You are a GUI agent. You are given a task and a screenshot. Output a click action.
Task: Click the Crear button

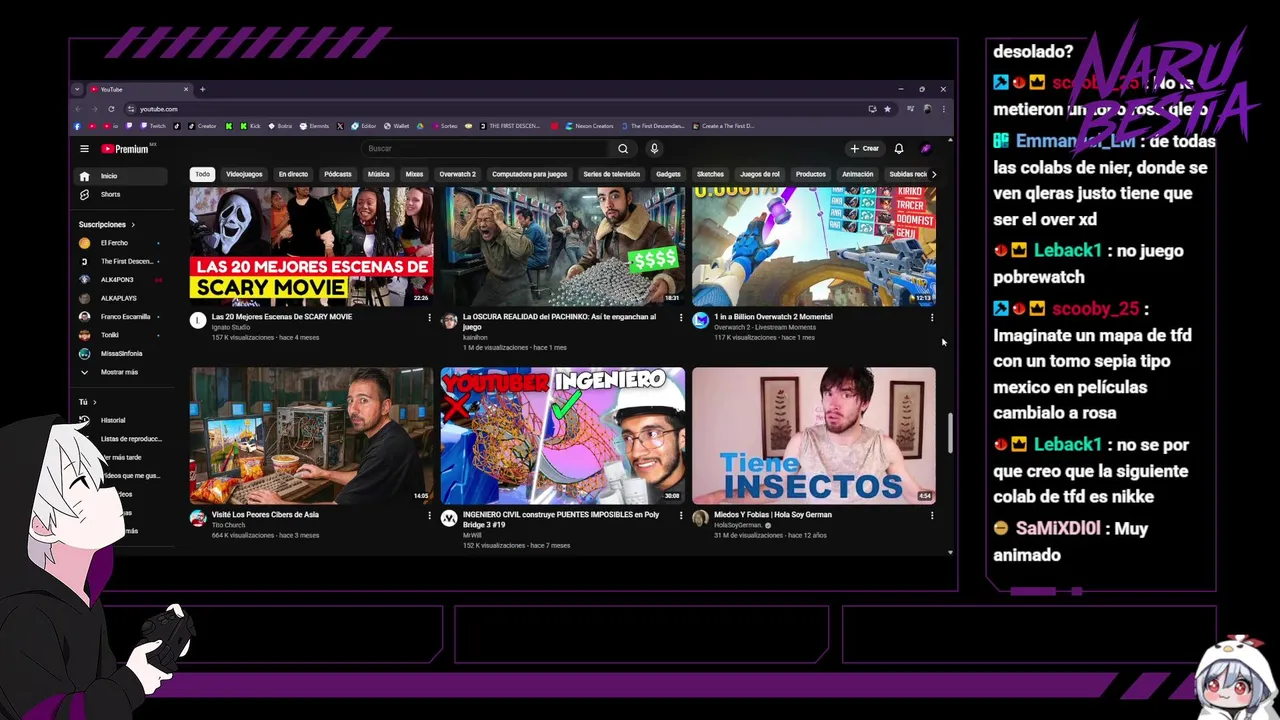(865, 149)
